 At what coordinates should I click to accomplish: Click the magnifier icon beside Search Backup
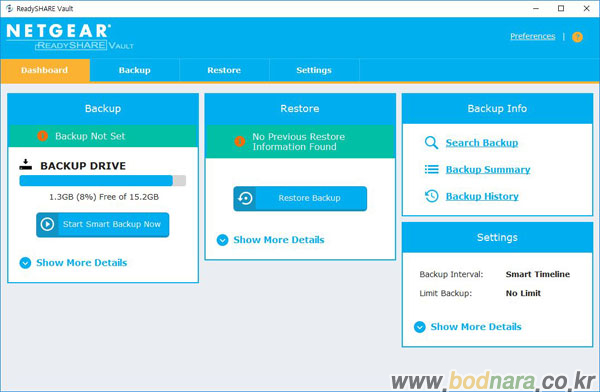pyautogui.click(x=431, y=143)
